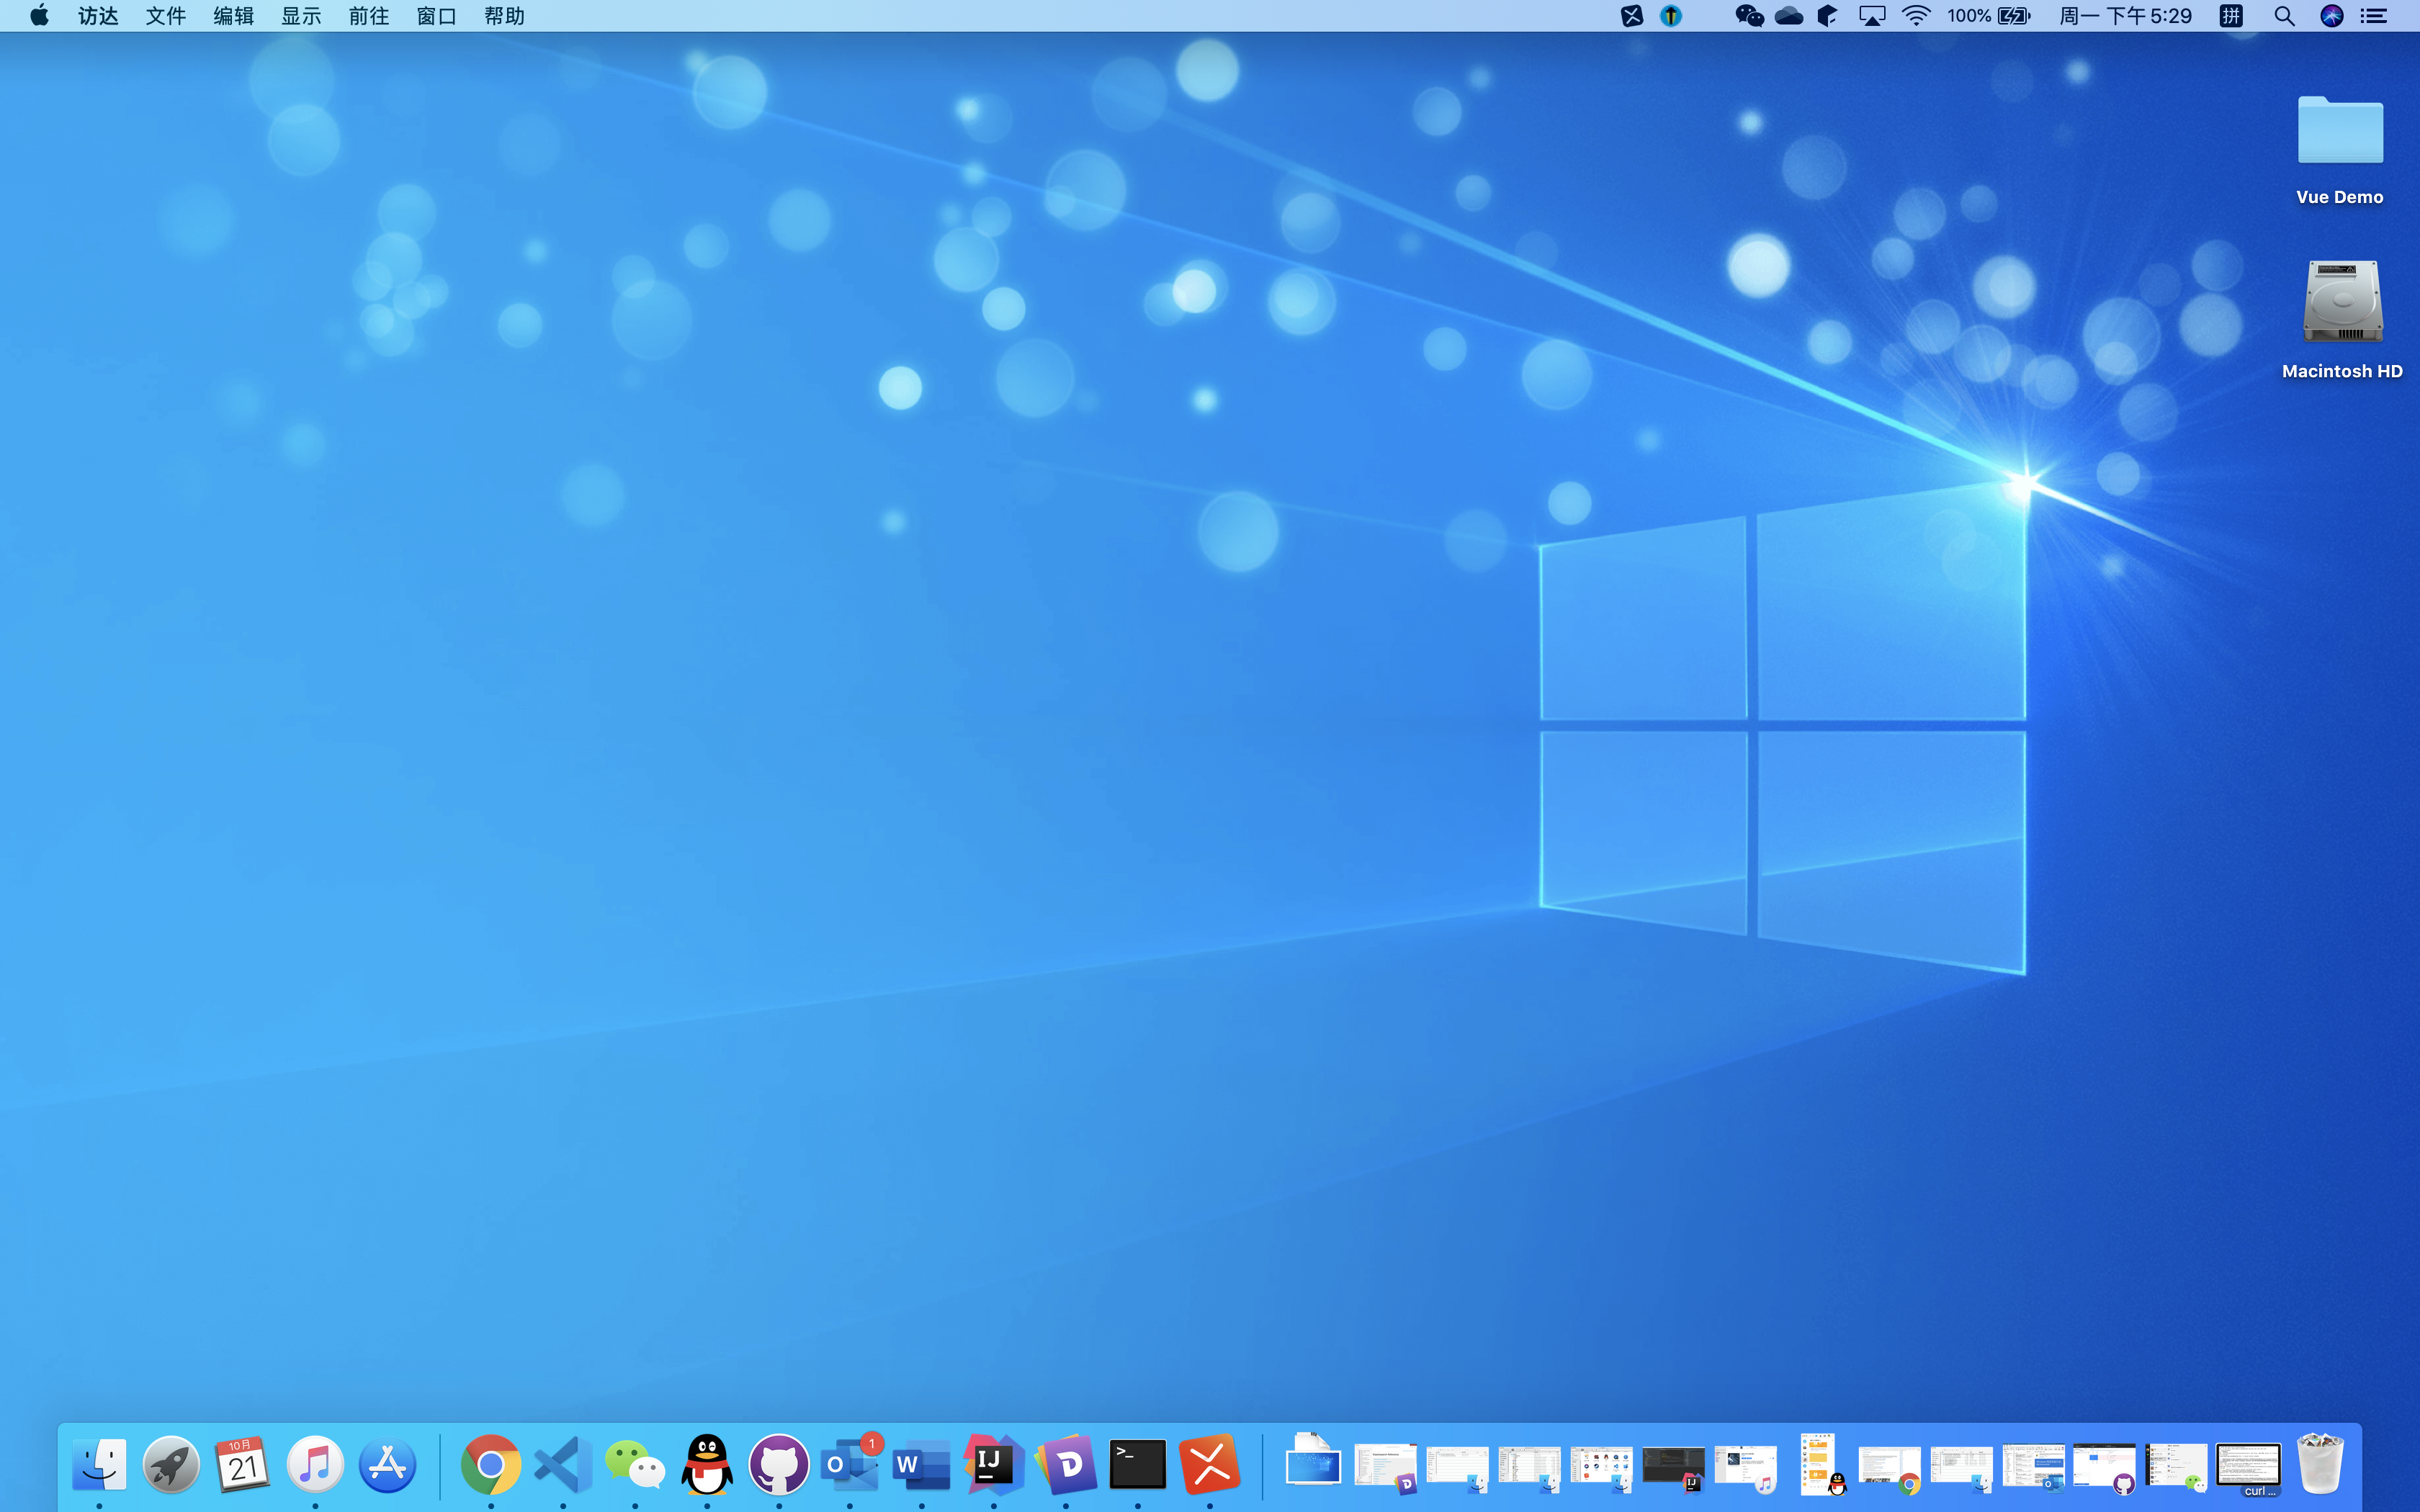Click the blue round sword status icon
This screenshot has width=2420, height=1512.
1671,16
